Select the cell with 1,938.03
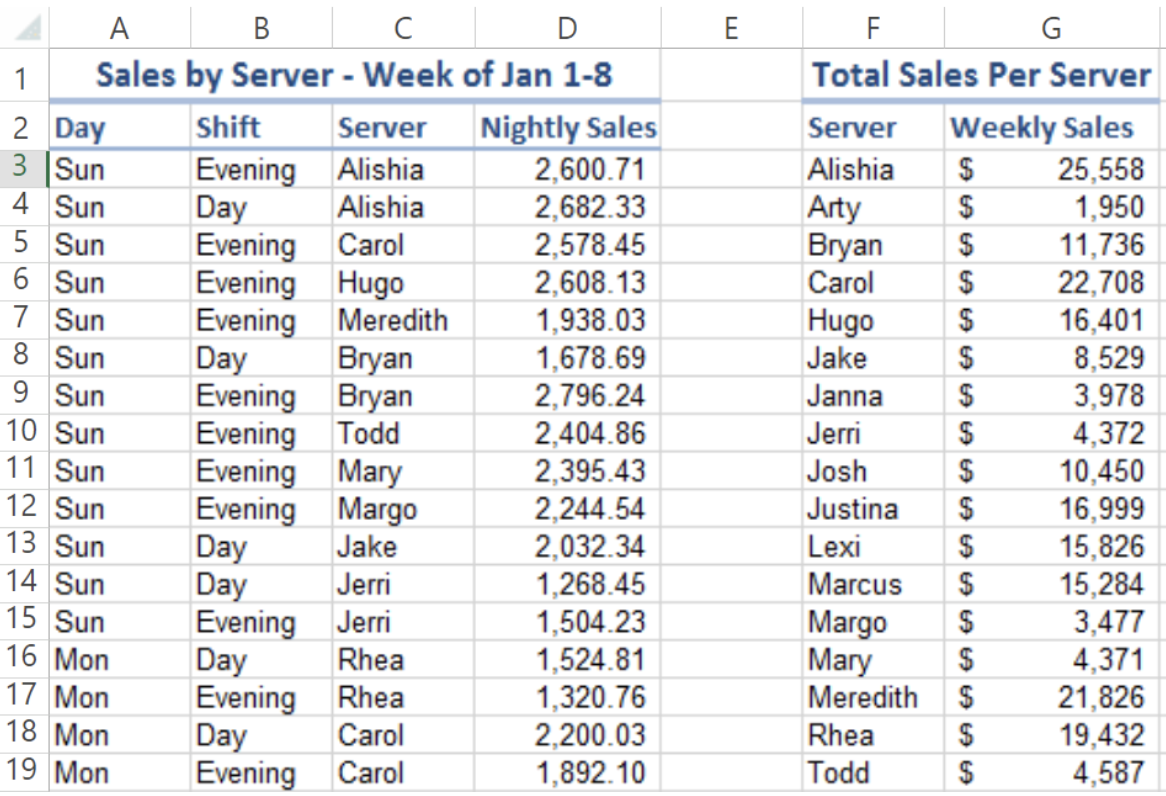Screen dimensions: 1166x796 567,320
